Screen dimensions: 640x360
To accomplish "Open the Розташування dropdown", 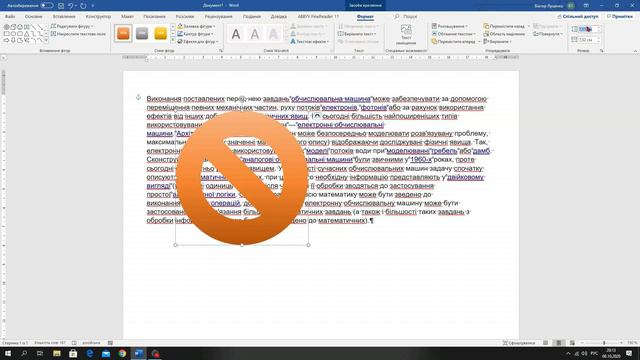I will click(450, 26).
